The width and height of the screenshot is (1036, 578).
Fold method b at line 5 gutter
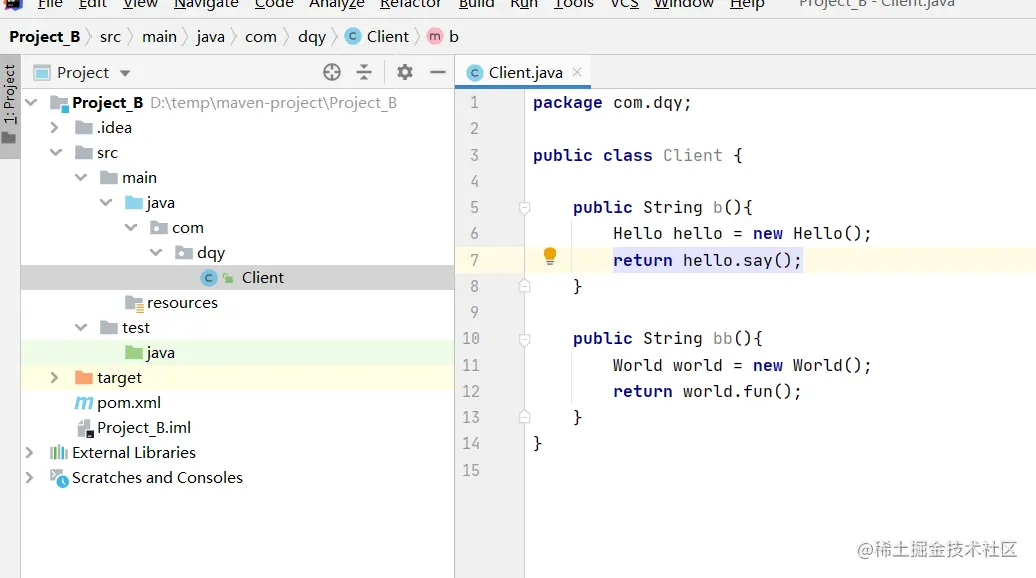pyautogui.click(x=524, y=208)
